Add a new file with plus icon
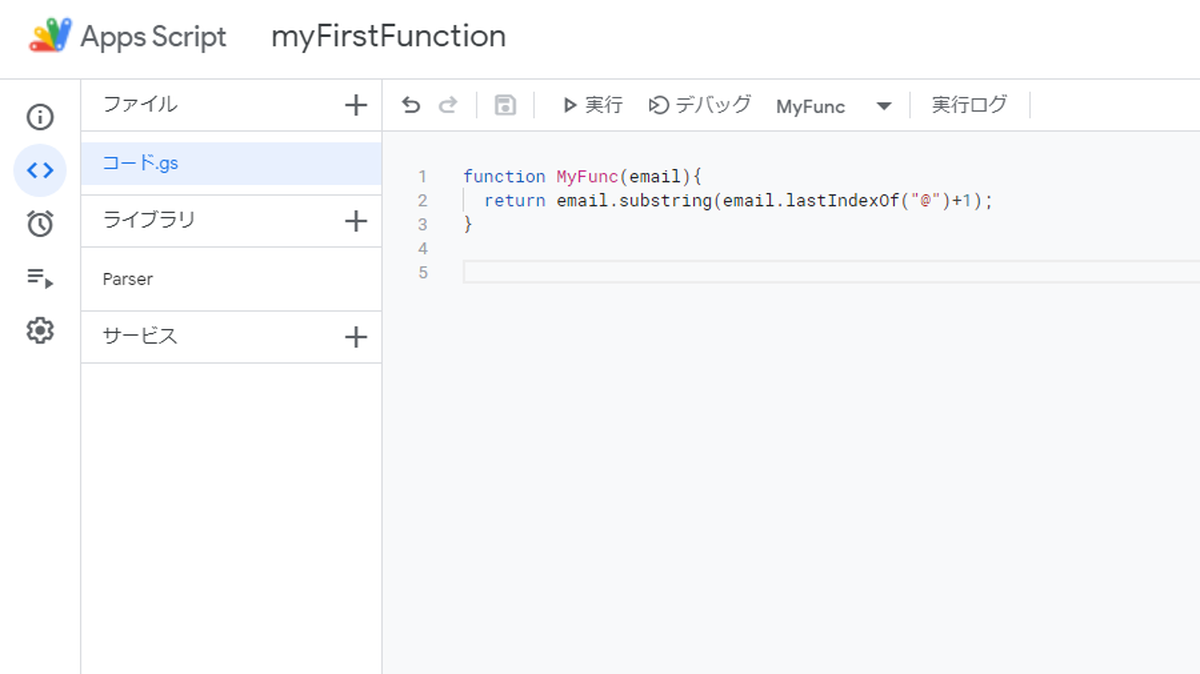This screenshot has height=674, width=1200. click(x=356, y=105)
